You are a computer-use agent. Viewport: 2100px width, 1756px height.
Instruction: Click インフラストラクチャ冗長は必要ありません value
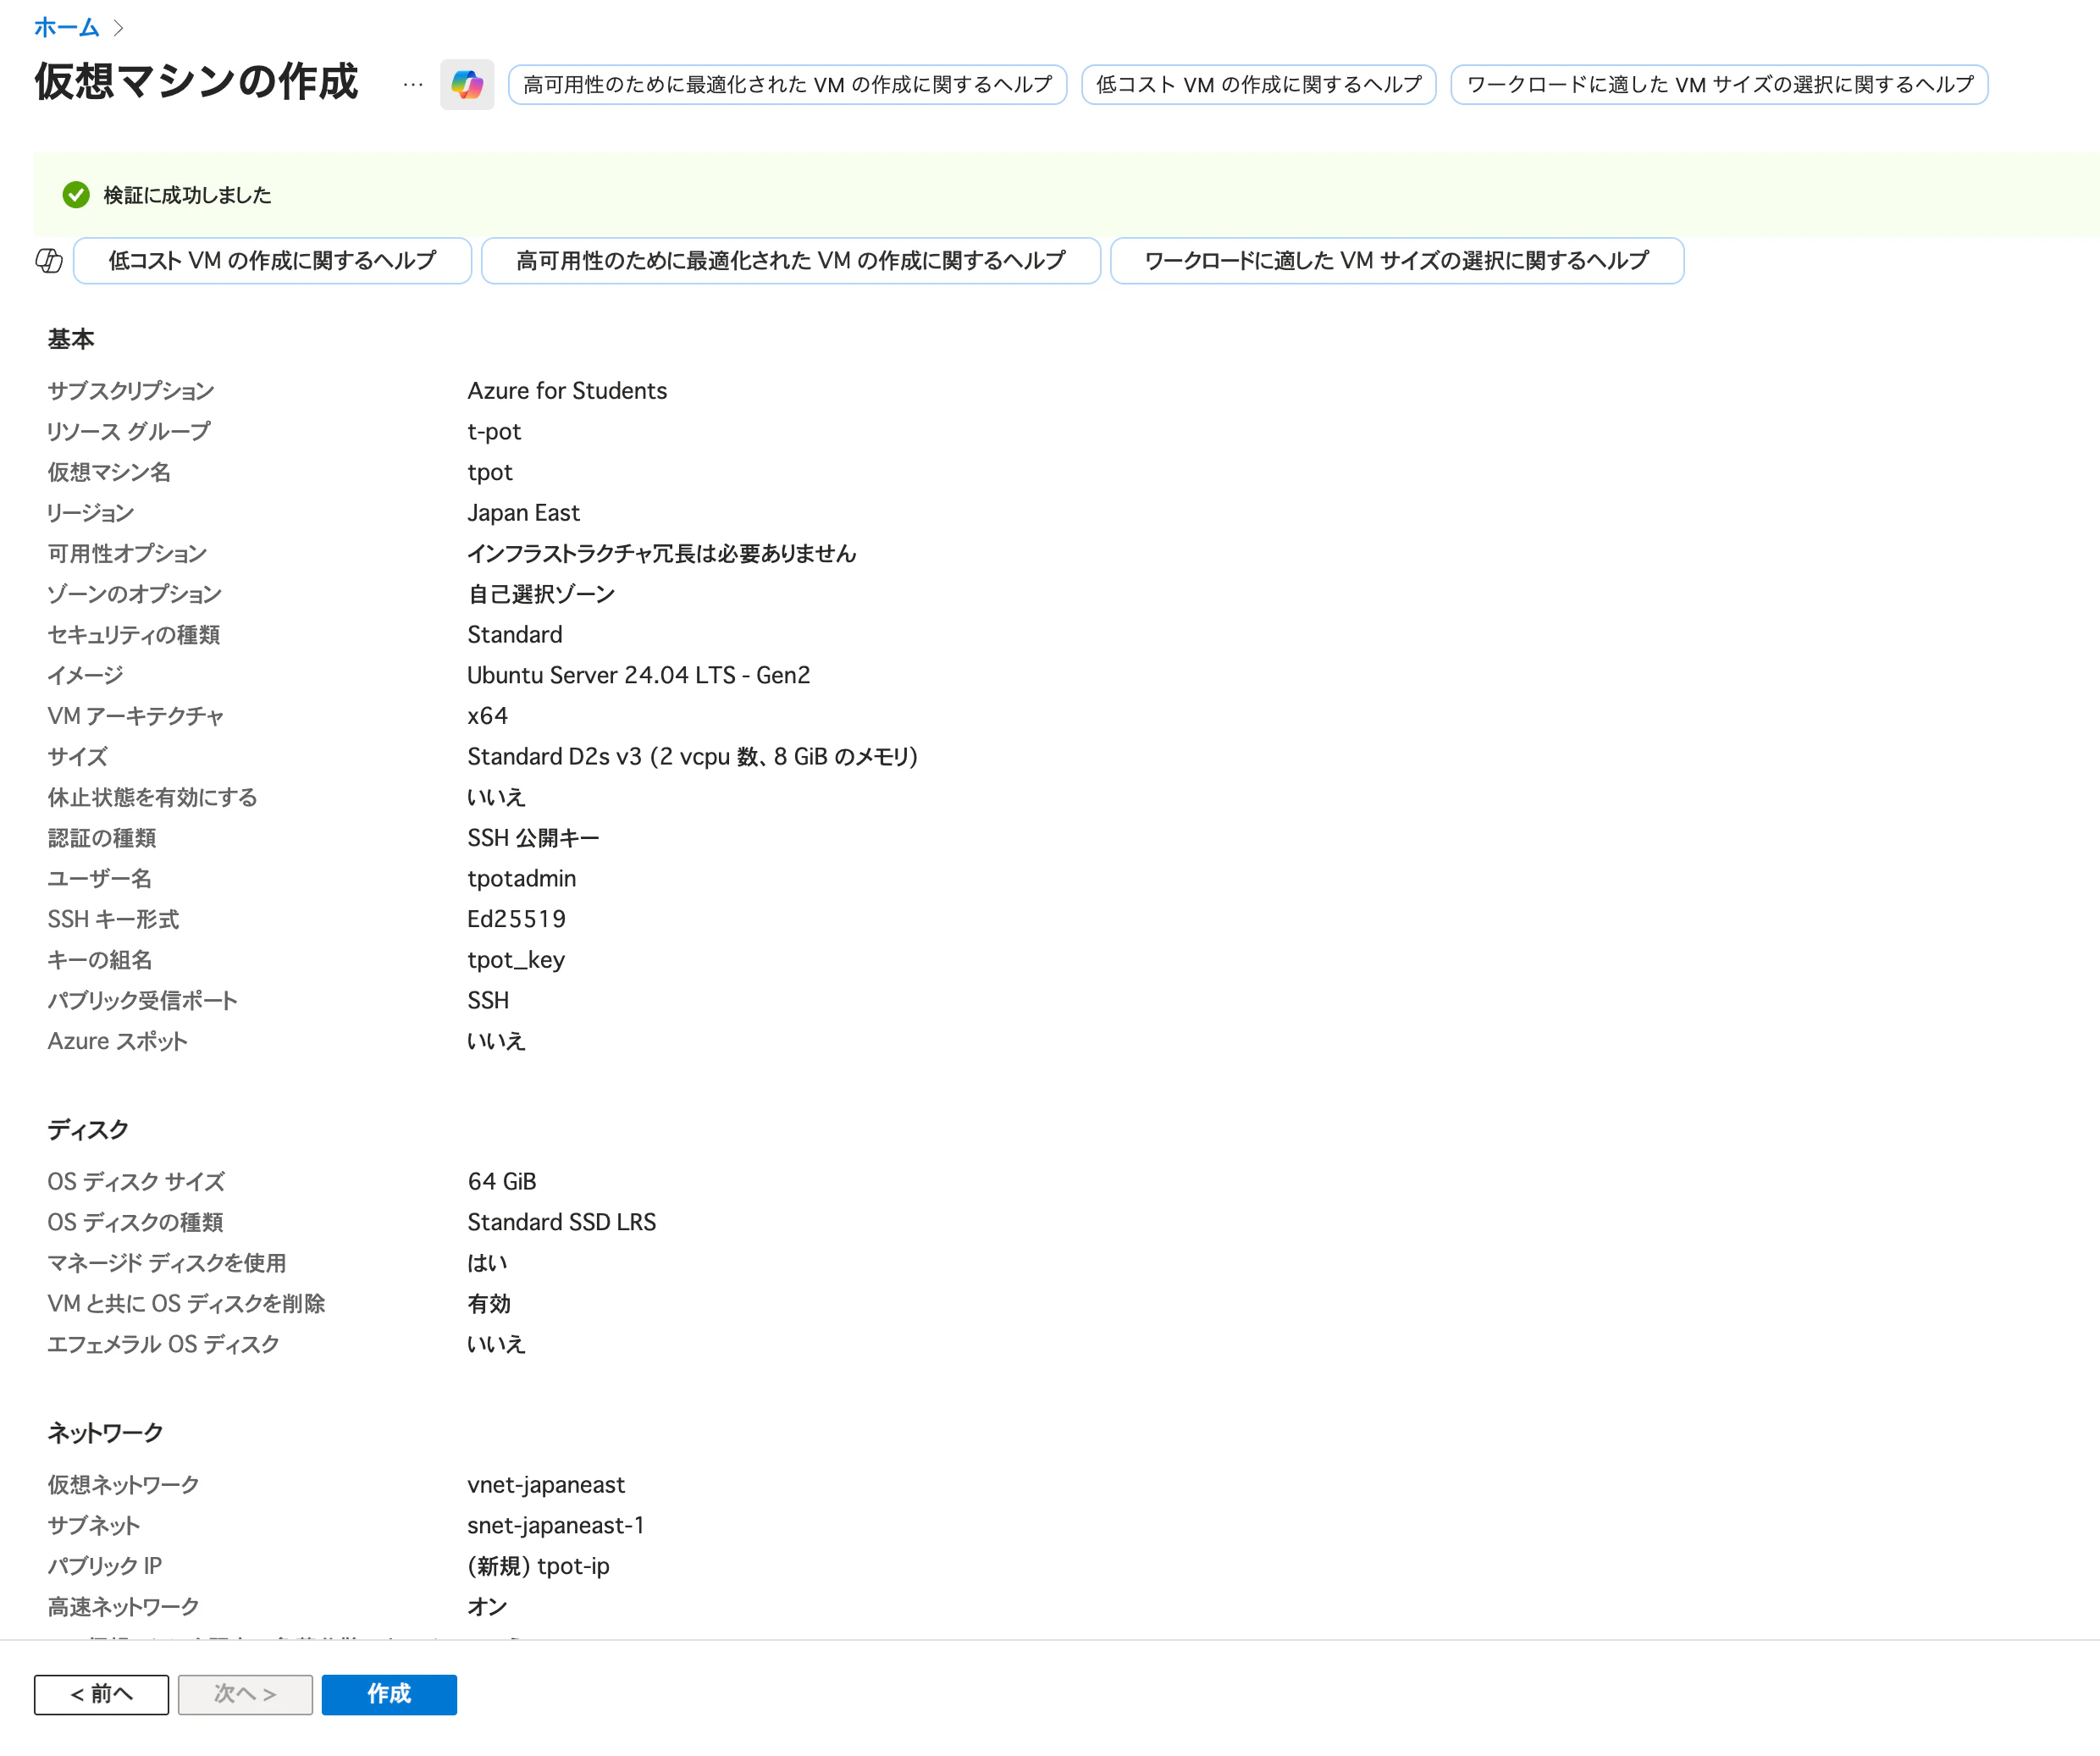pos(662,553)
